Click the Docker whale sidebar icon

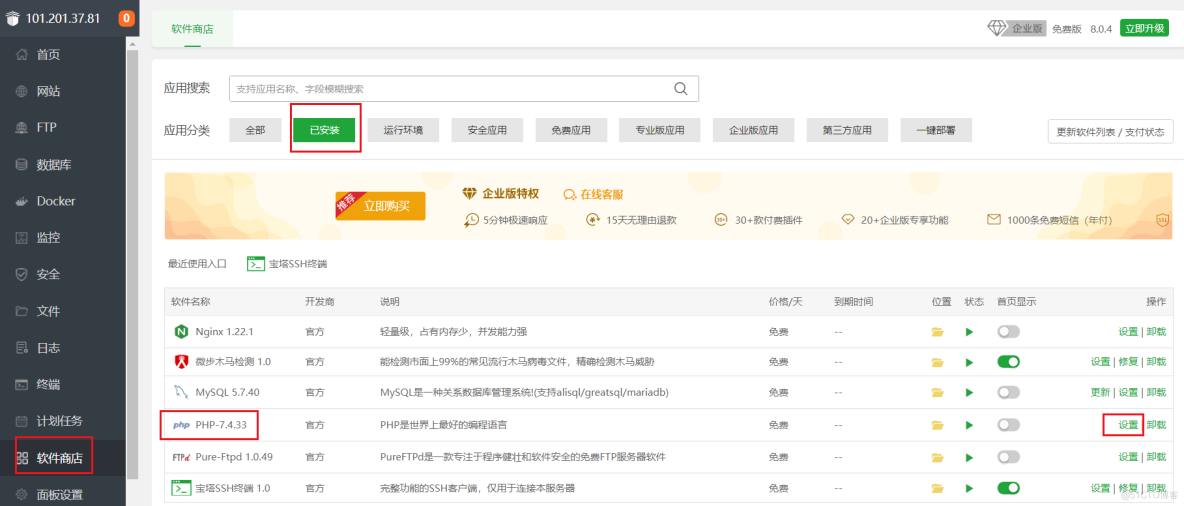[22, 201]
